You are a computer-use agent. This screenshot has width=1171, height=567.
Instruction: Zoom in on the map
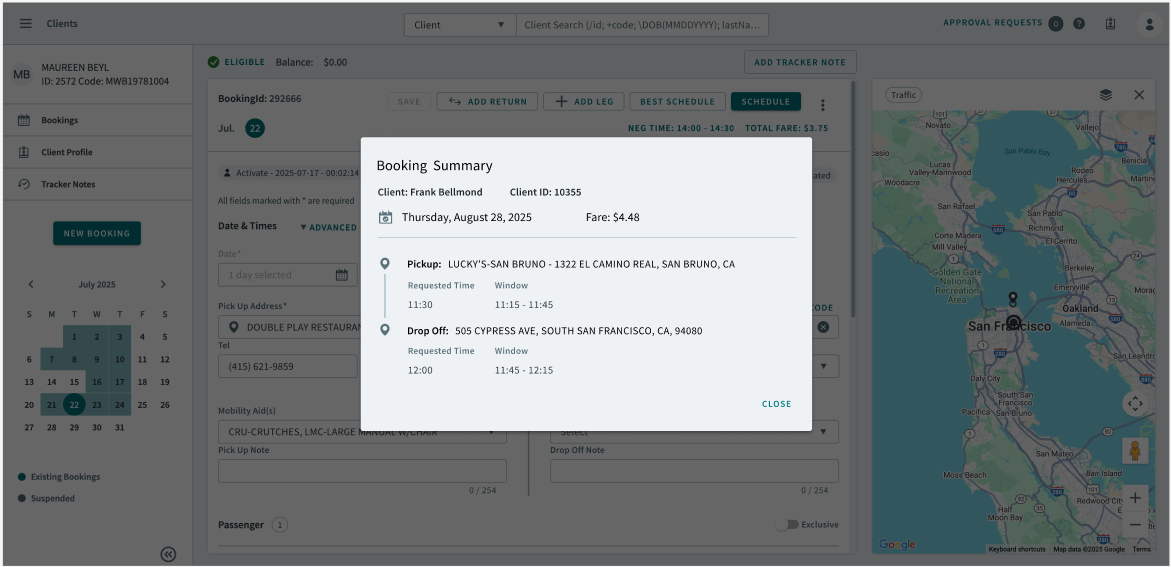click(1135, 498)
